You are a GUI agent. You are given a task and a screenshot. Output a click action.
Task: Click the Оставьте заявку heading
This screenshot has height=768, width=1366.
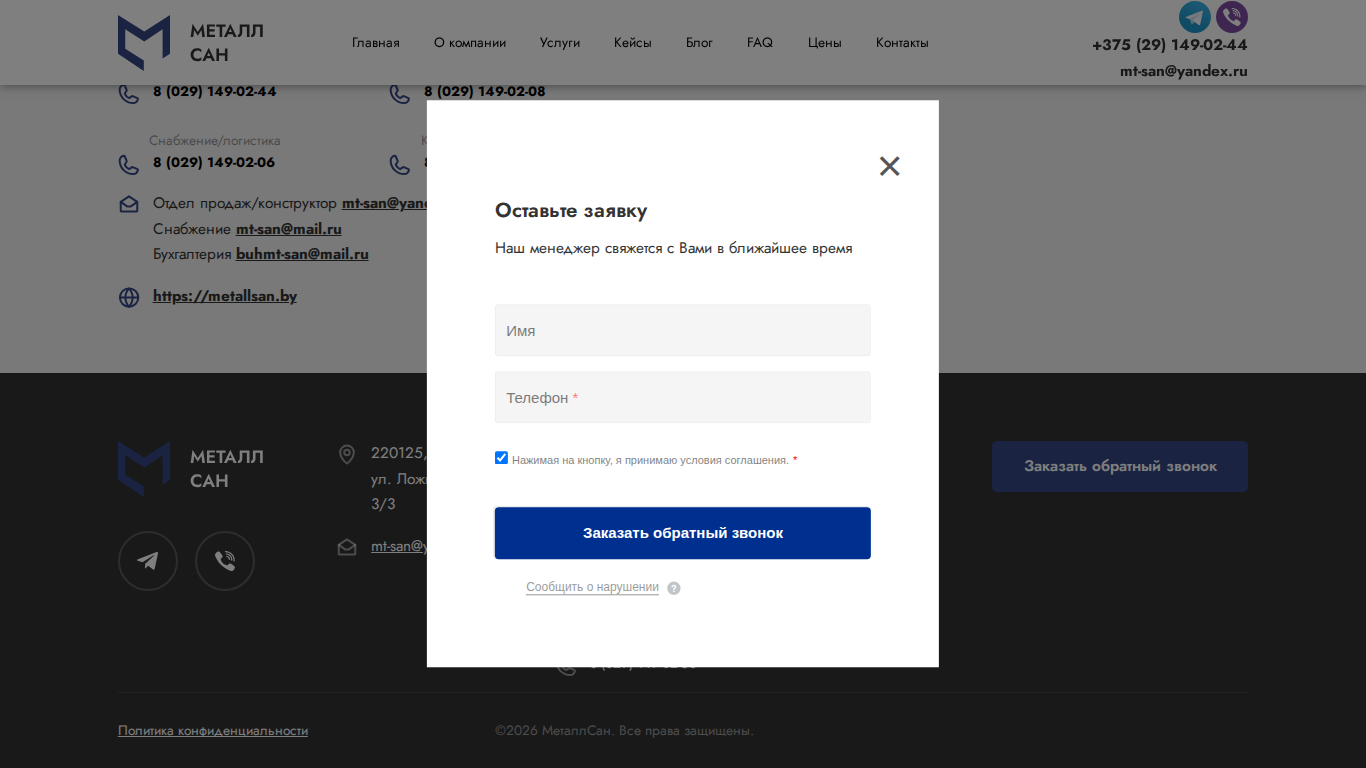(x=571, y=211)
